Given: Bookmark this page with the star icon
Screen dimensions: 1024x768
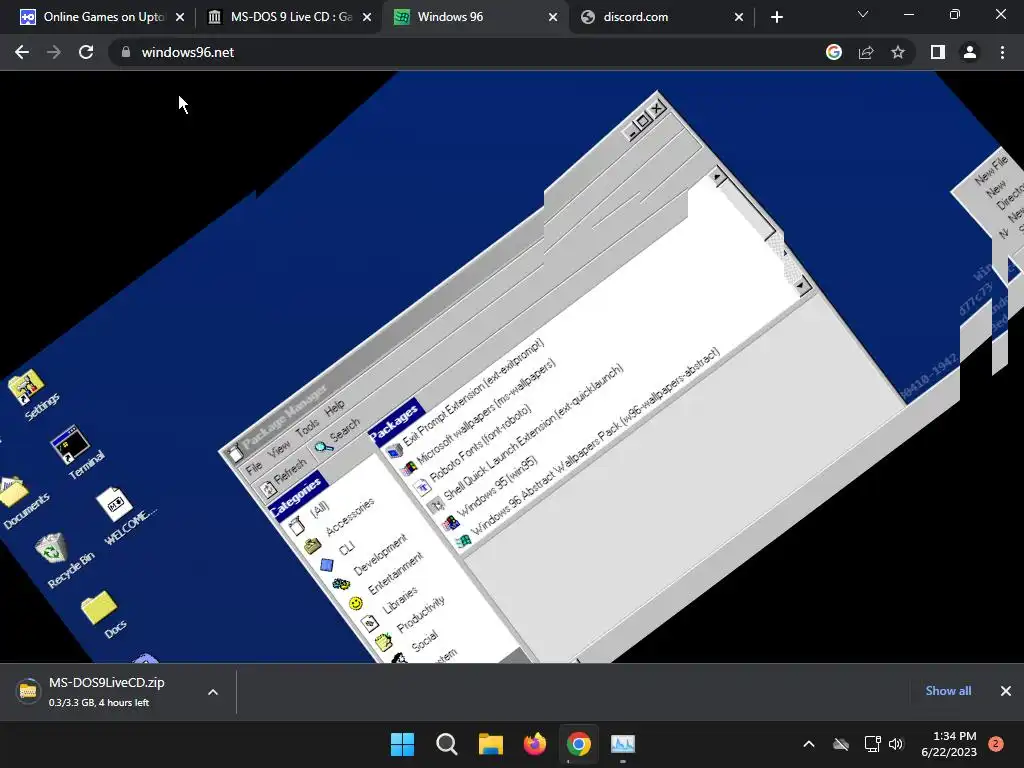Looking at the screenshot, I should pyautogui.click(x=898, y=52).
